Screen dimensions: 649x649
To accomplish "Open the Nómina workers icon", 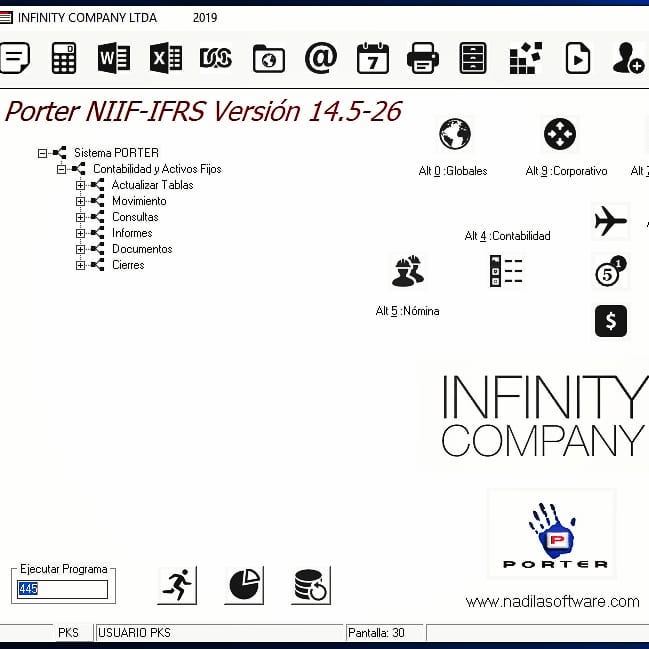I will click(x=408, y=271).
